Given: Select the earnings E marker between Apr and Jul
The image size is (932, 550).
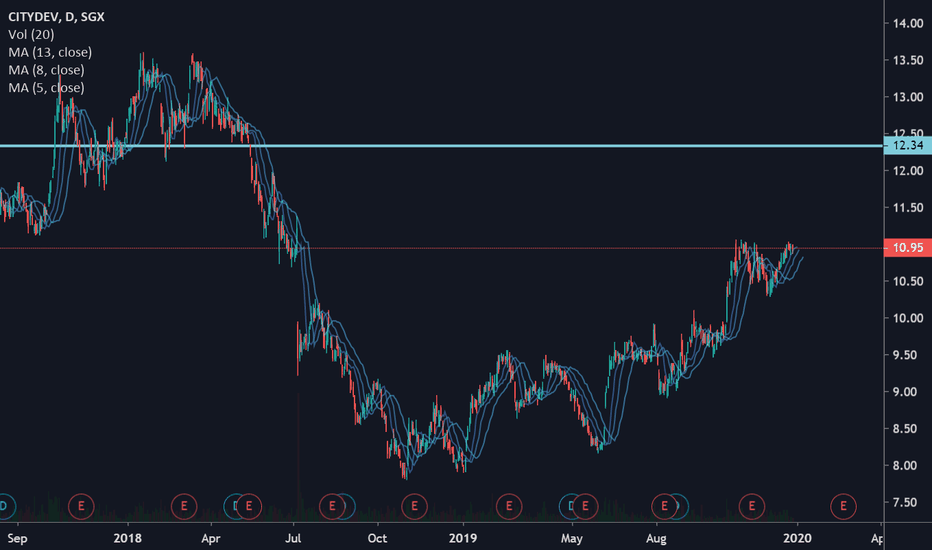Looking at the screenshot, I should tap(249, 507).
